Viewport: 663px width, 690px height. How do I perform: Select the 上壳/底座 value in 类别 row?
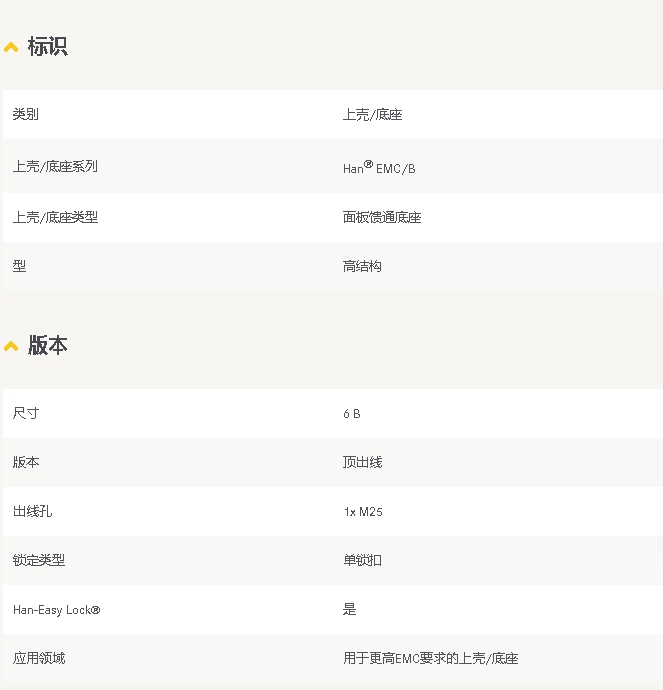(373, 115)
